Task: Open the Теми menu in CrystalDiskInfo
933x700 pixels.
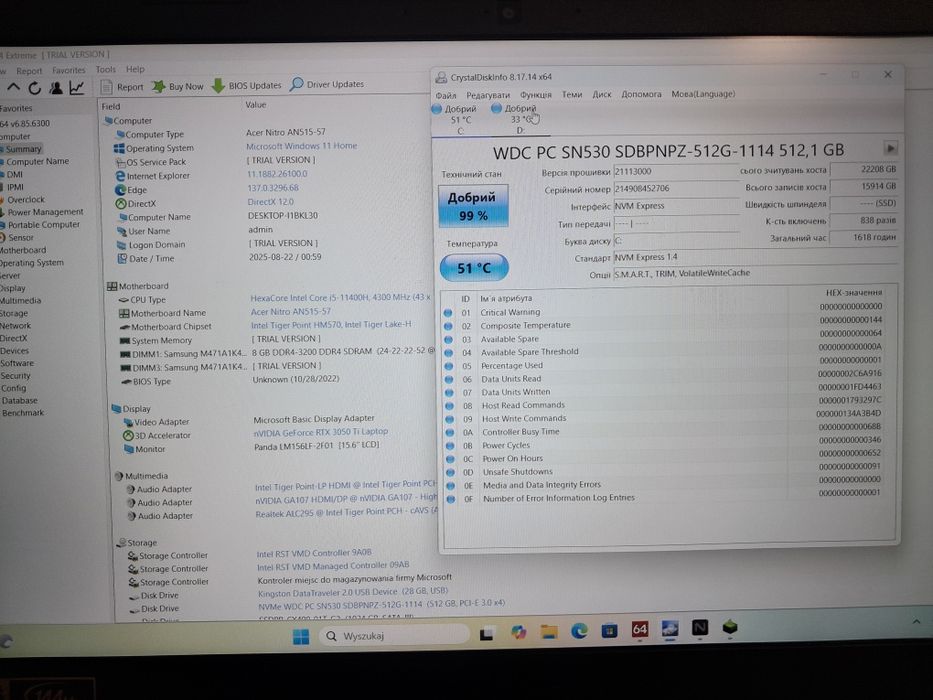Action: pos(572,94)
